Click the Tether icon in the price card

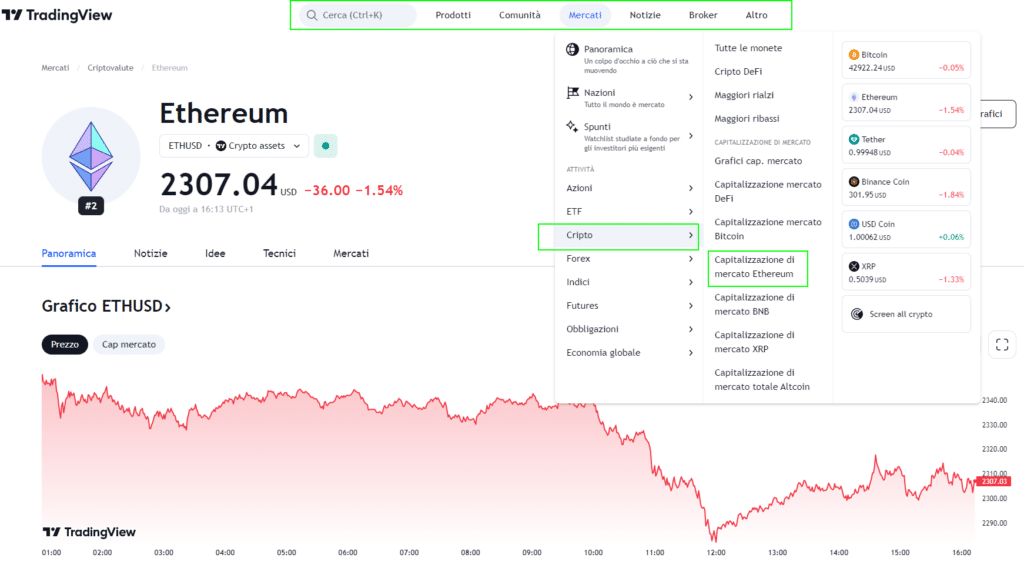coord(854,140)
